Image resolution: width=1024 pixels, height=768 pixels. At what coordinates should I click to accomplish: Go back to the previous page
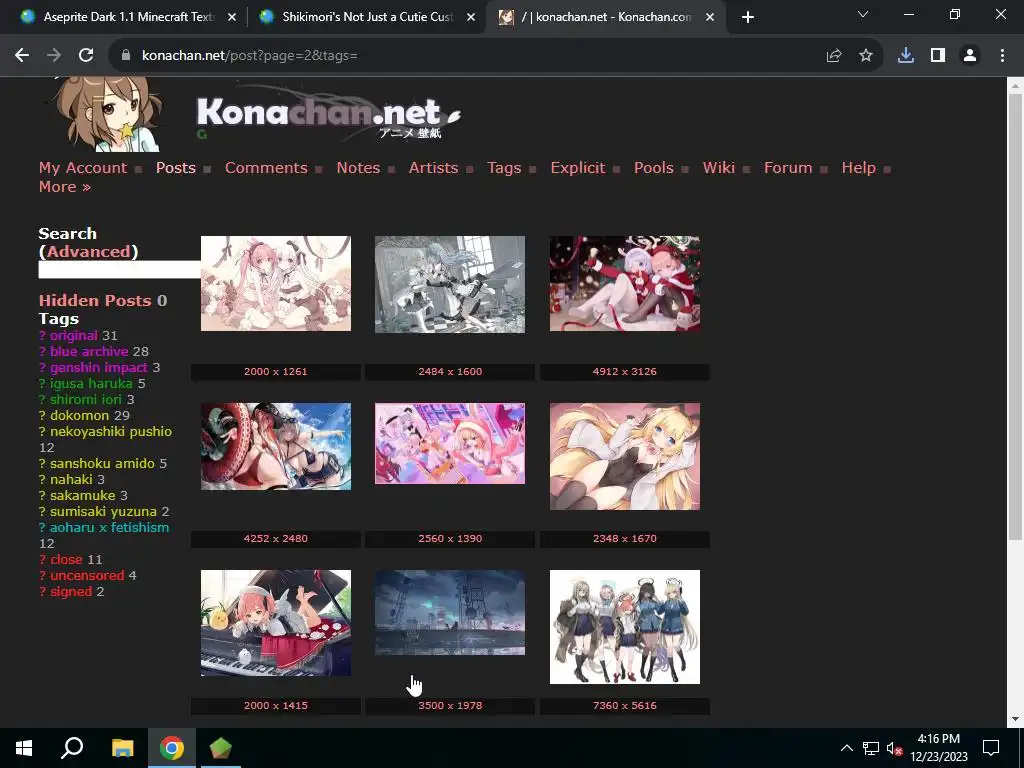pyautogui.click(x=22, y=56)
